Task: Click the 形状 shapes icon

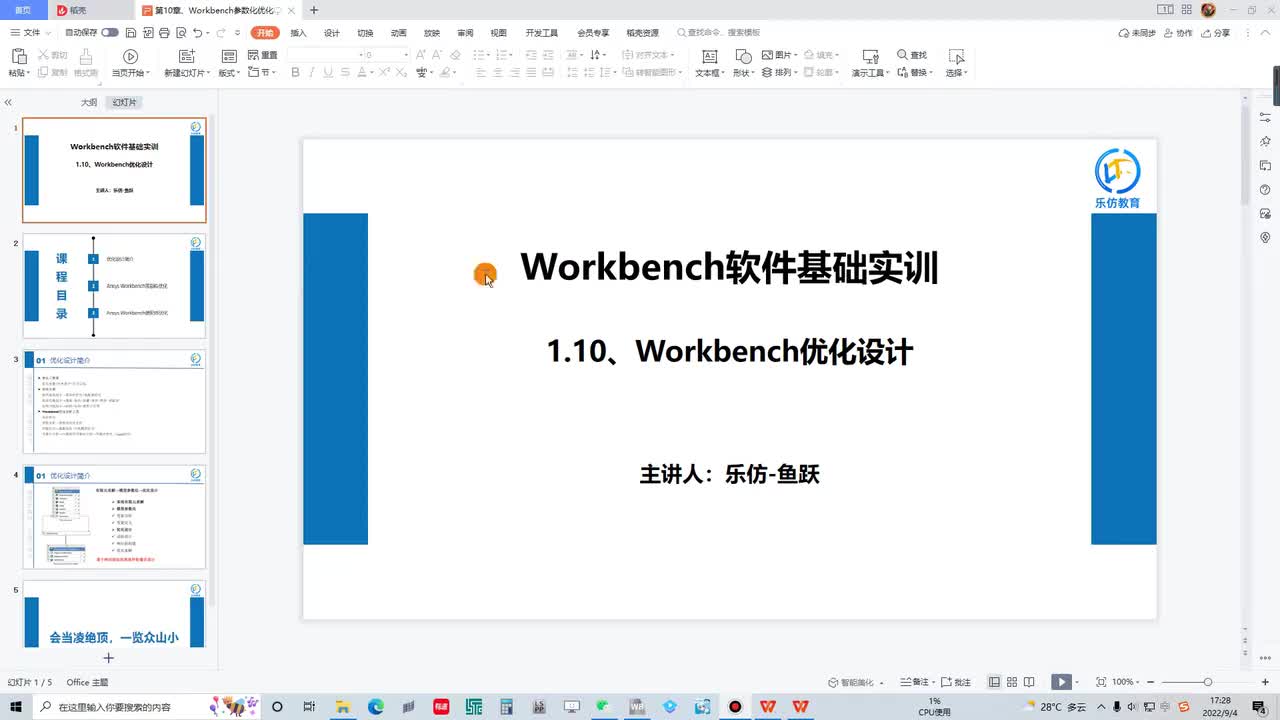Action: tap(742, 57)
